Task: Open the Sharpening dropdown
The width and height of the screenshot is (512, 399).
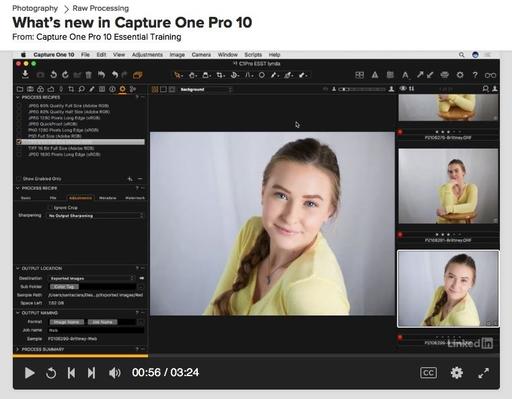Action: pyautogui.click(x=95, y=216)
